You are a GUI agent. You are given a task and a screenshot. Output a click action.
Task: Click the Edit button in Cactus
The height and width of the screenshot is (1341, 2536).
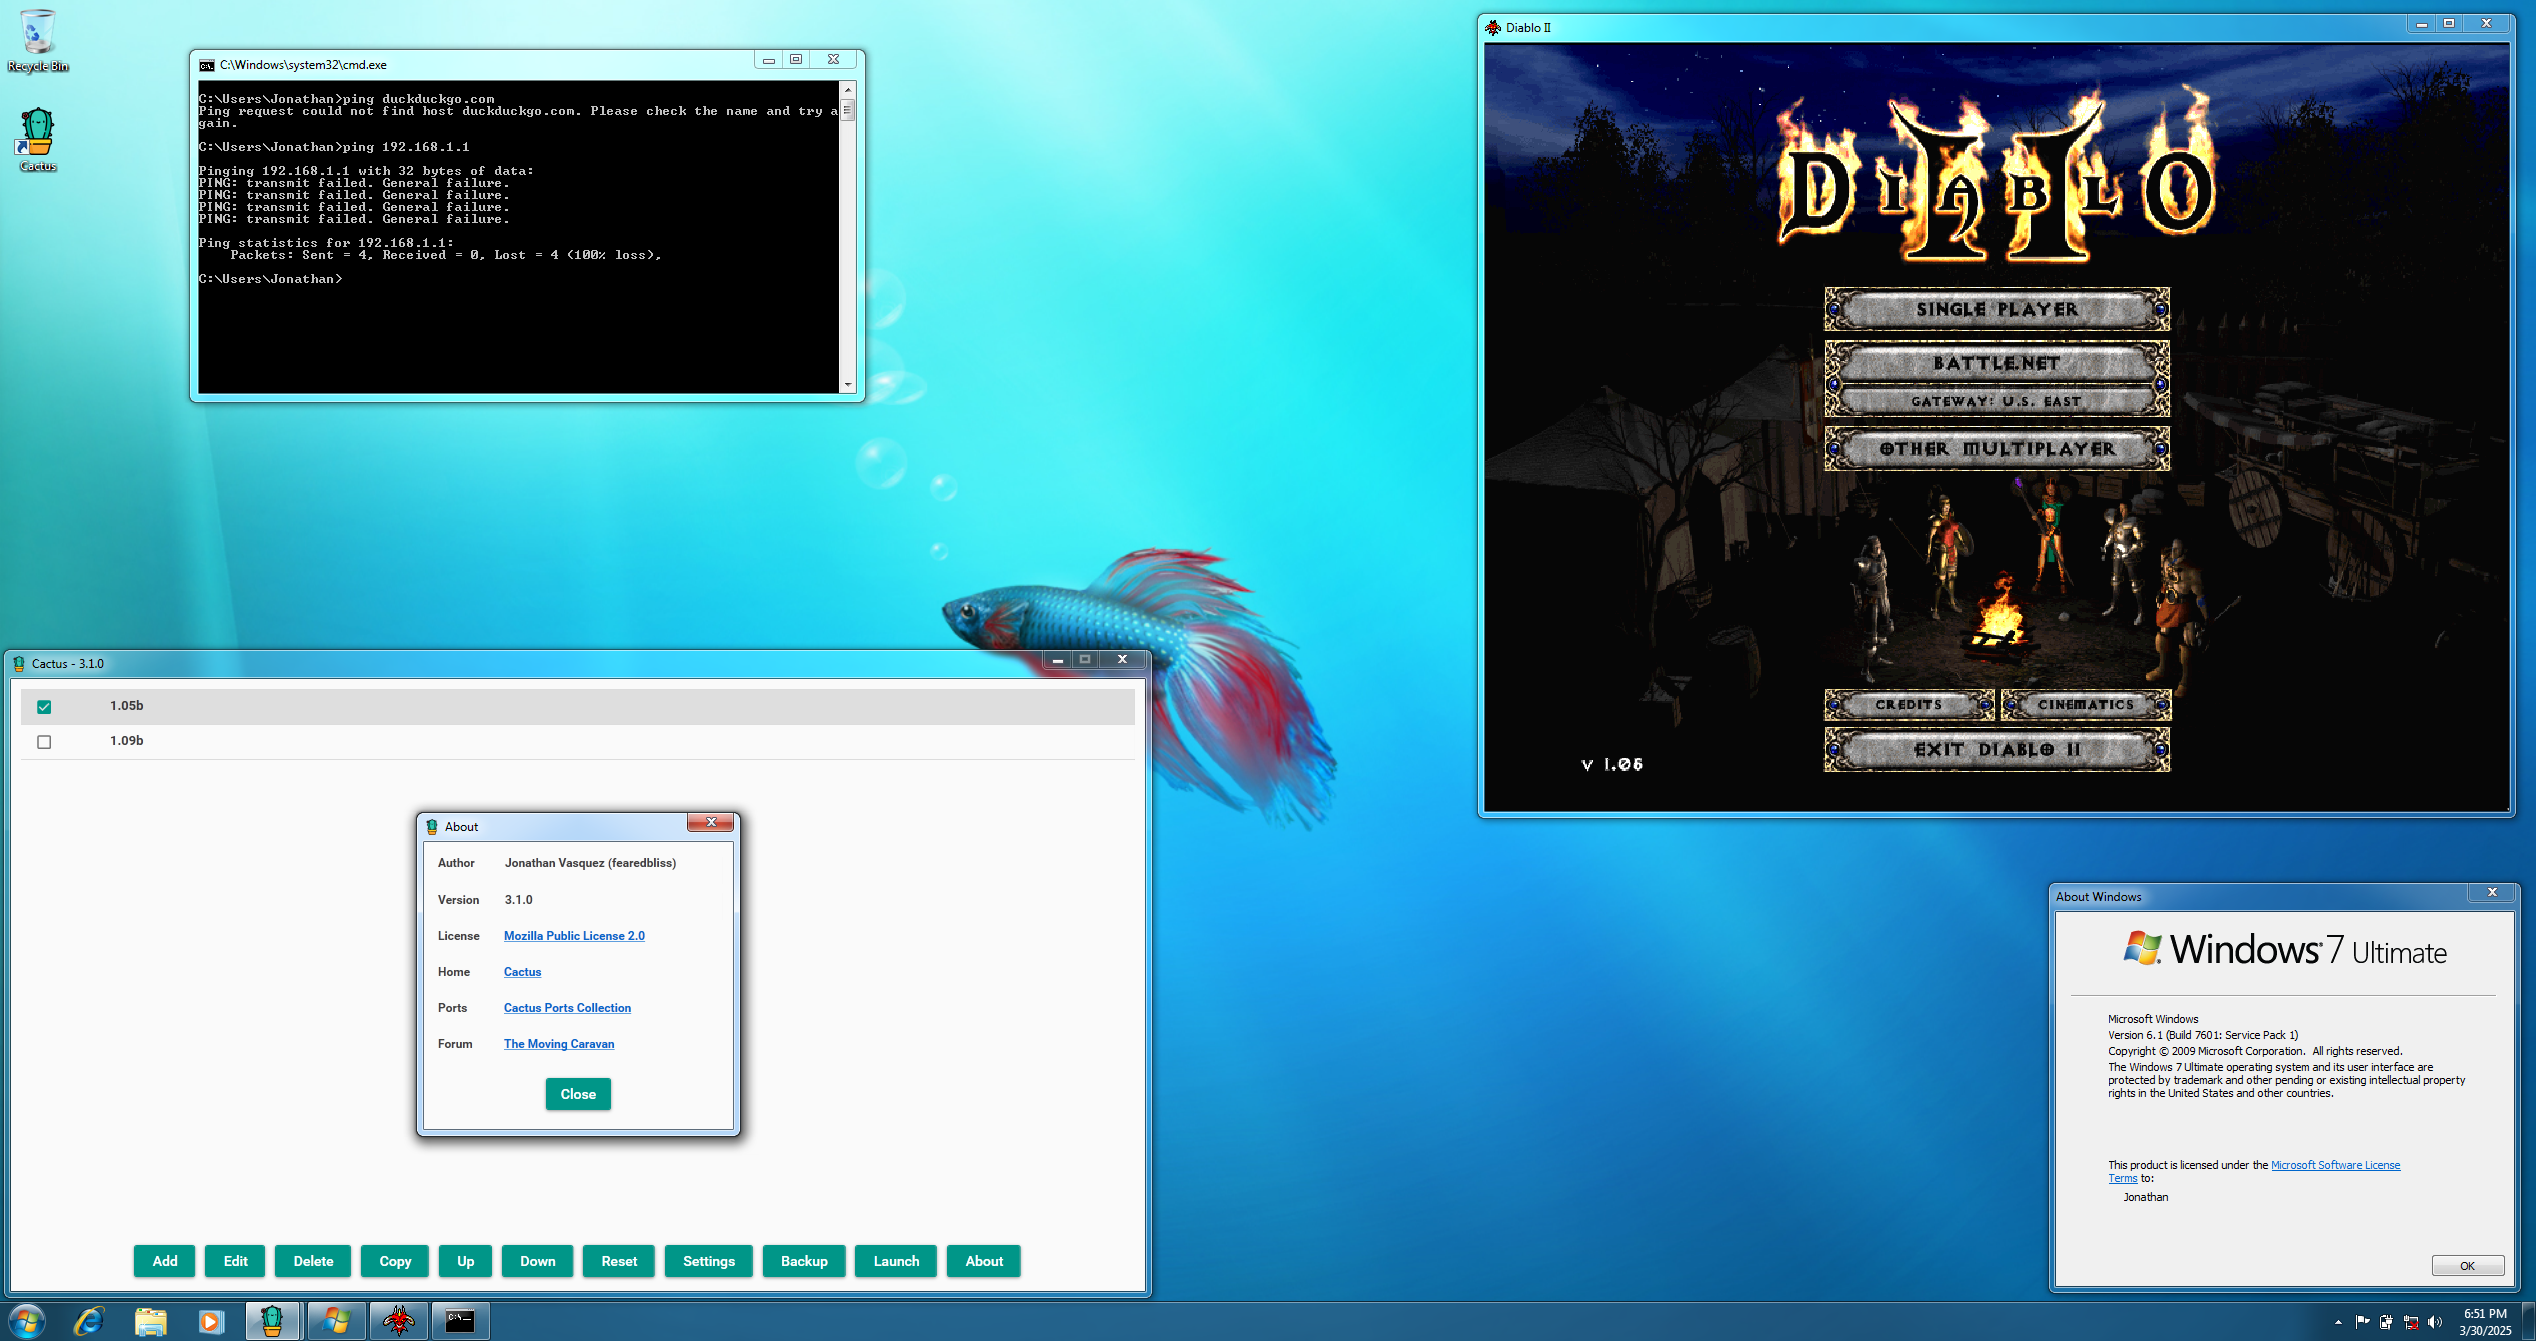tap(235, 1261)
